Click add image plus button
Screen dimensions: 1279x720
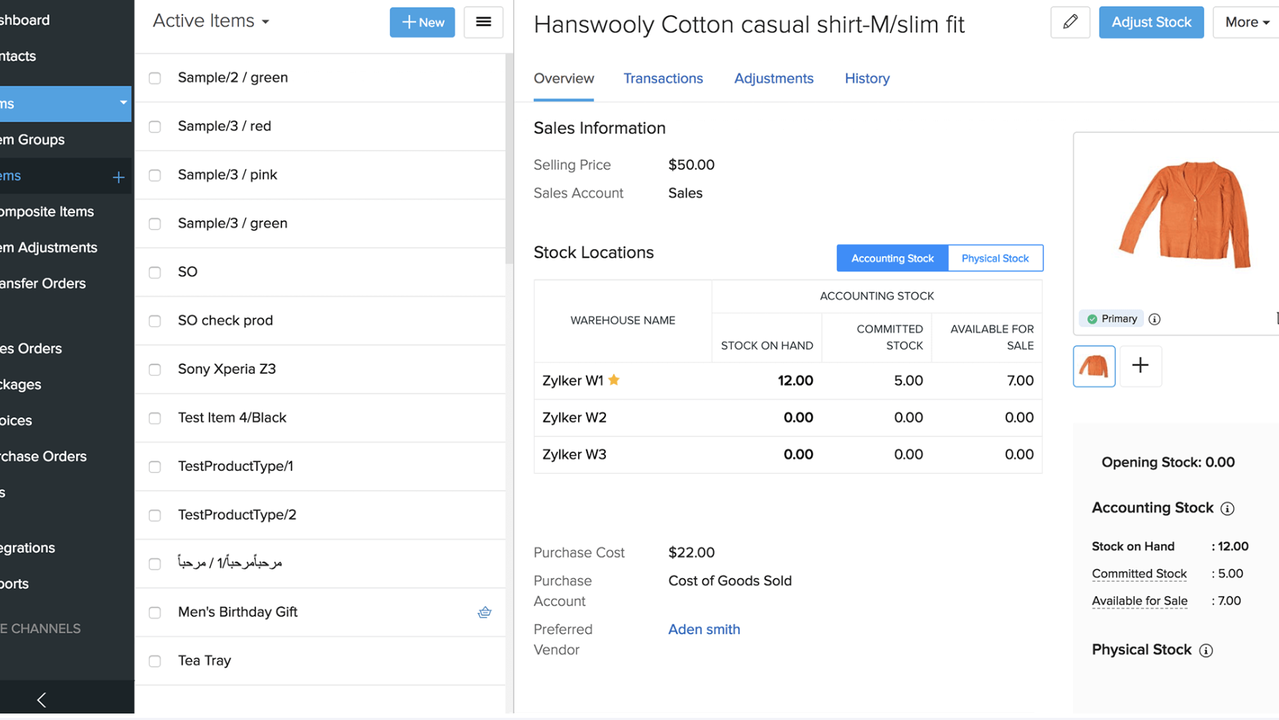[x=1140, y=366]
